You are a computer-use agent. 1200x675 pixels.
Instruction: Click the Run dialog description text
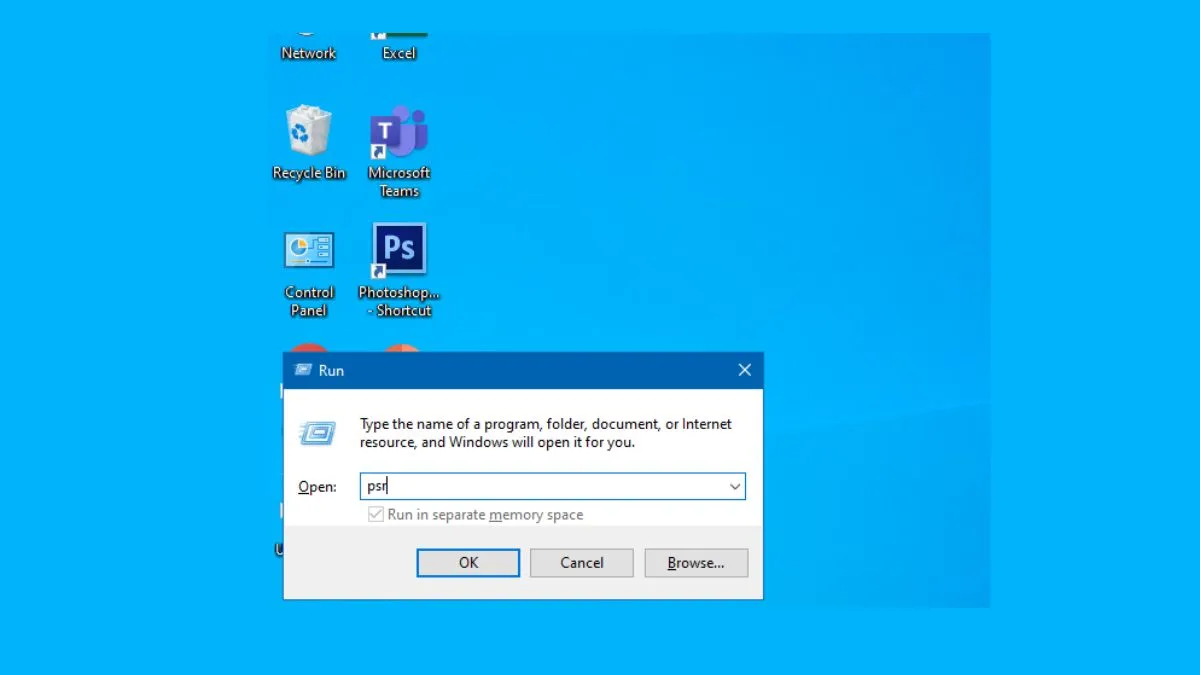click(x=545, y=433)
